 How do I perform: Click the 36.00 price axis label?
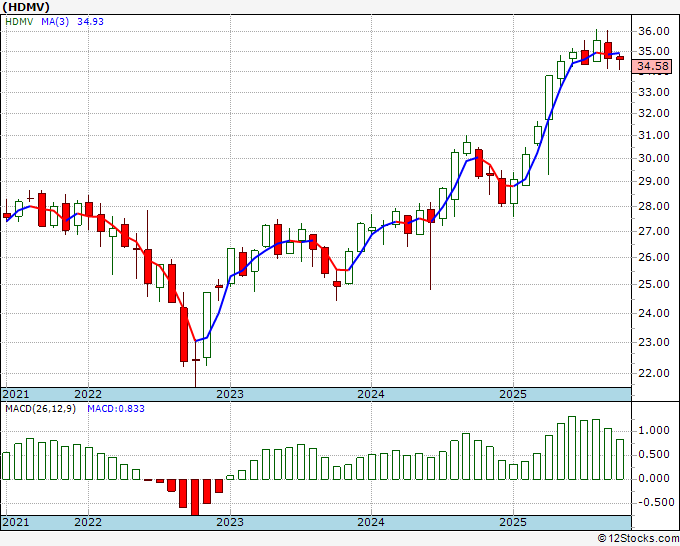654,31
